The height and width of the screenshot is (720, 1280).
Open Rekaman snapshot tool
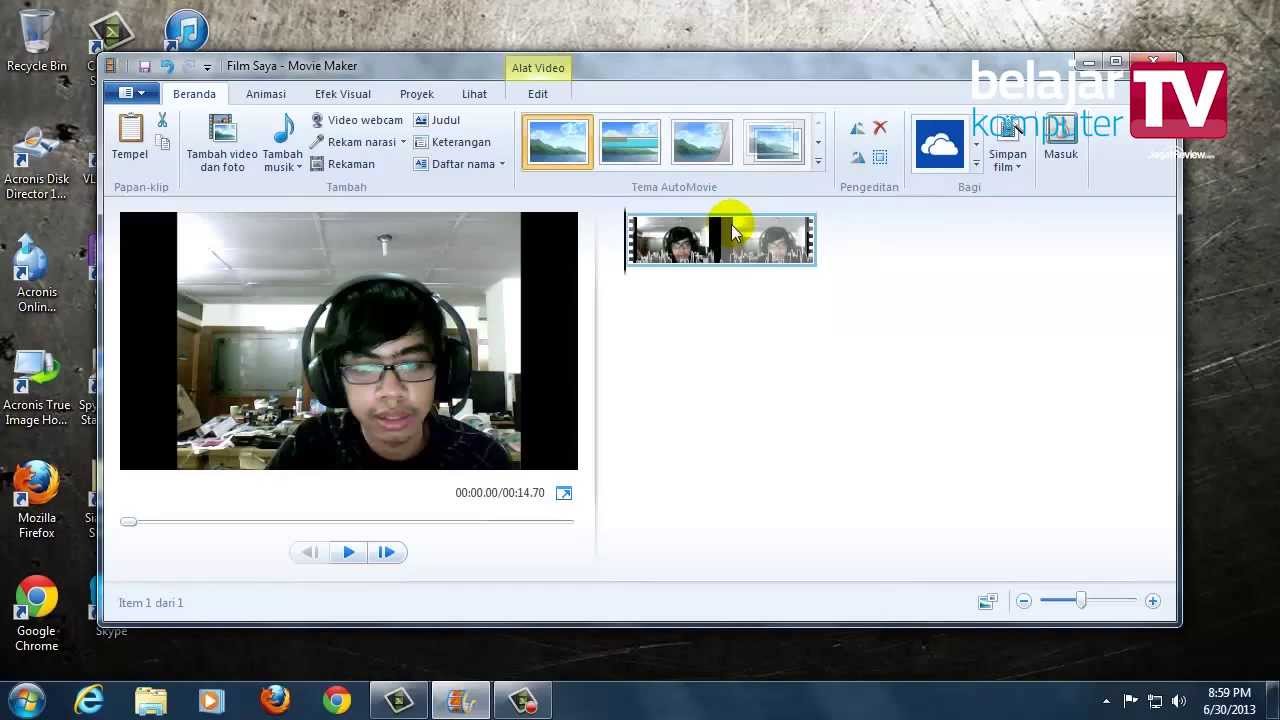tap(343, 164)
